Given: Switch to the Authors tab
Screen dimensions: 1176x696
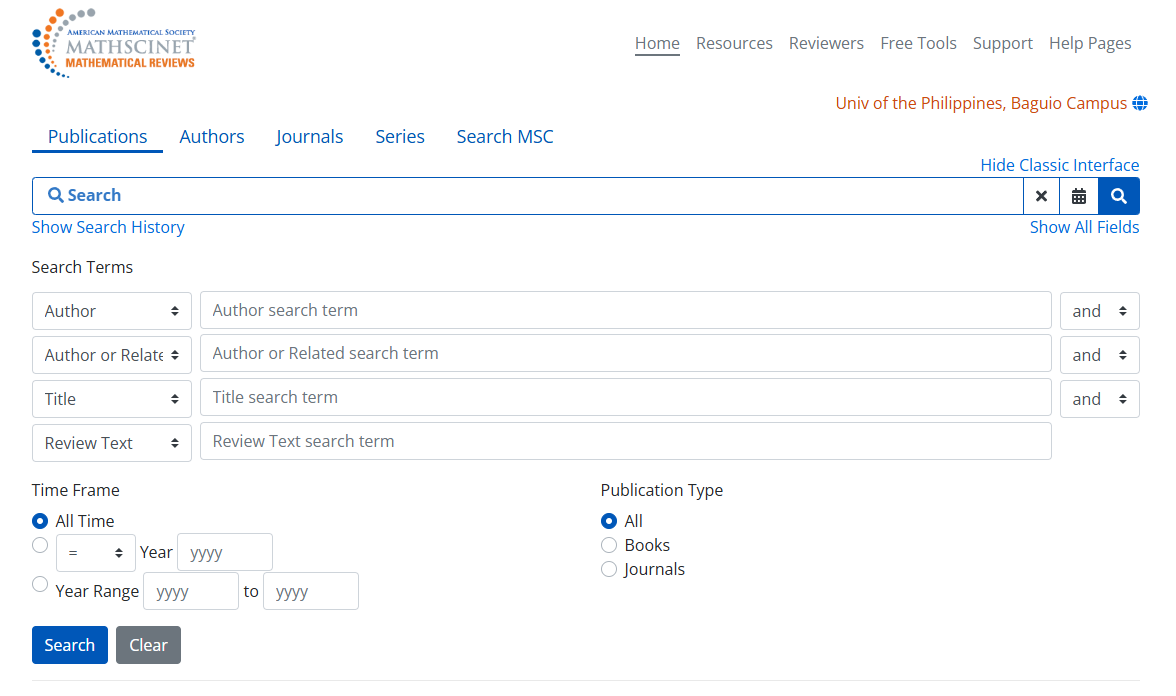Looking at the screenshot, I should tap(212, 137).
